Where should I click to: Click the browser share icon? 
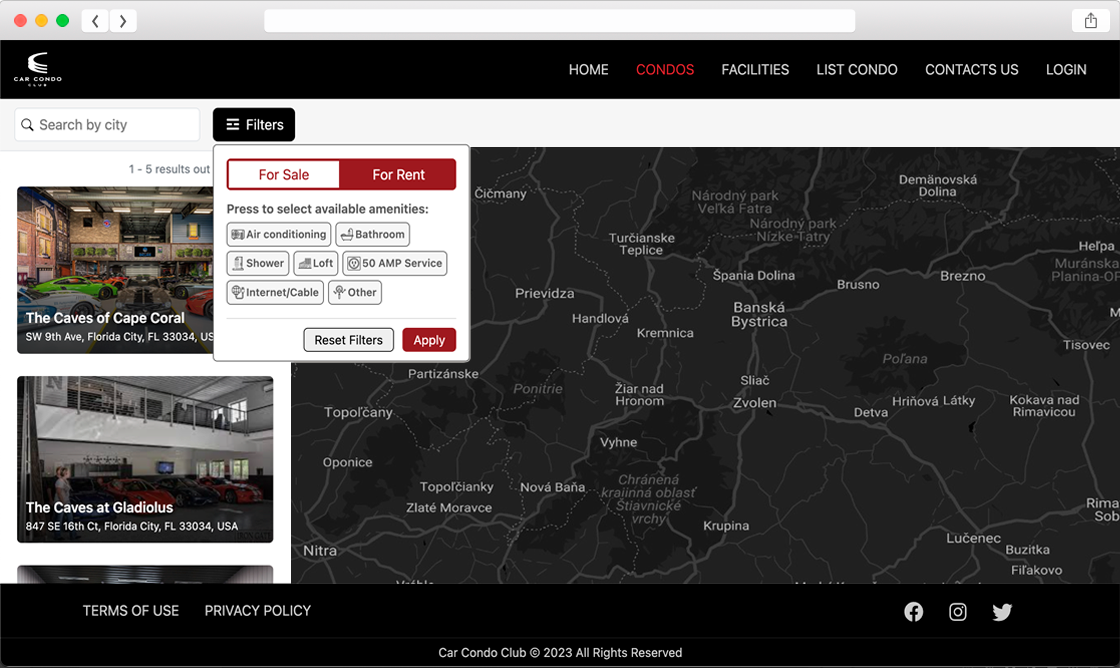click(x=1090, y=21)
